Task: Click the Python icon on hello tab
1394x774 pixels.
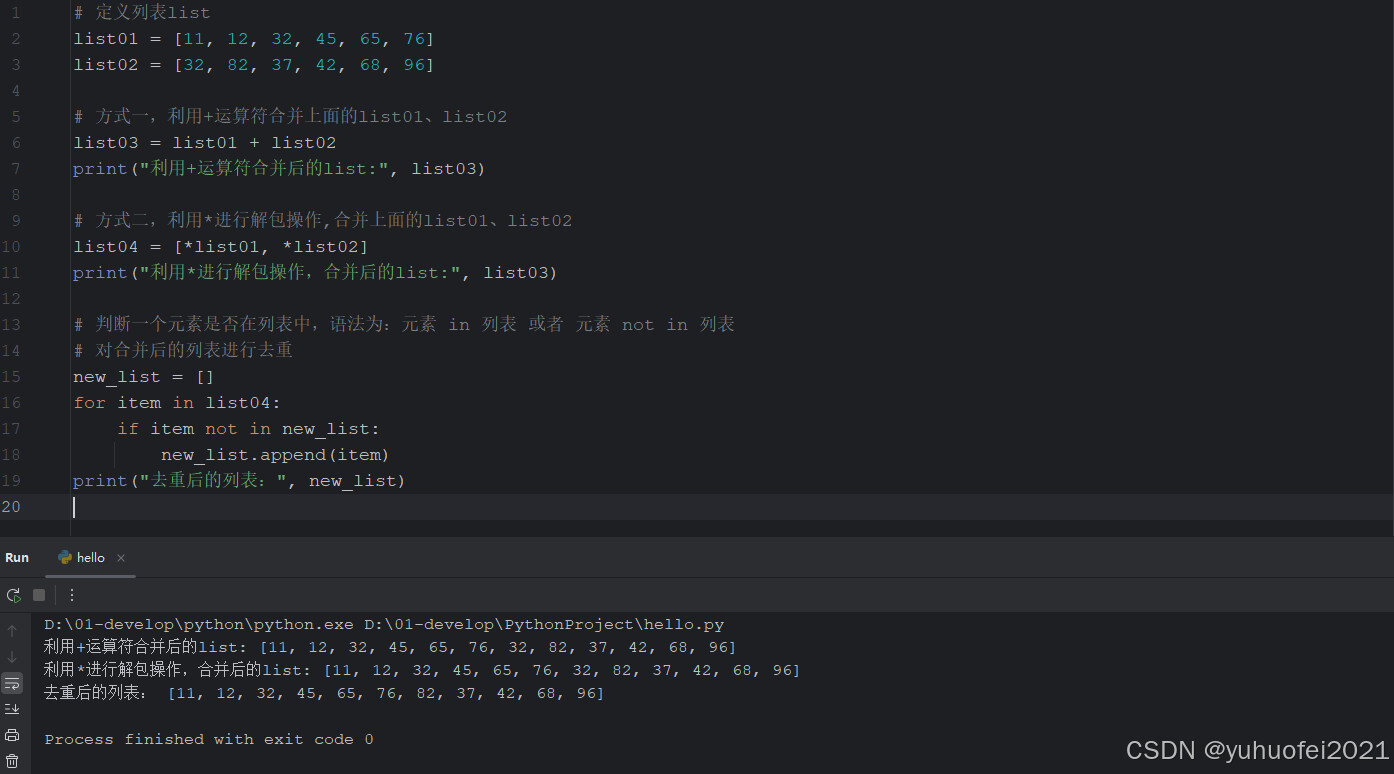Action: coord(65,558)
